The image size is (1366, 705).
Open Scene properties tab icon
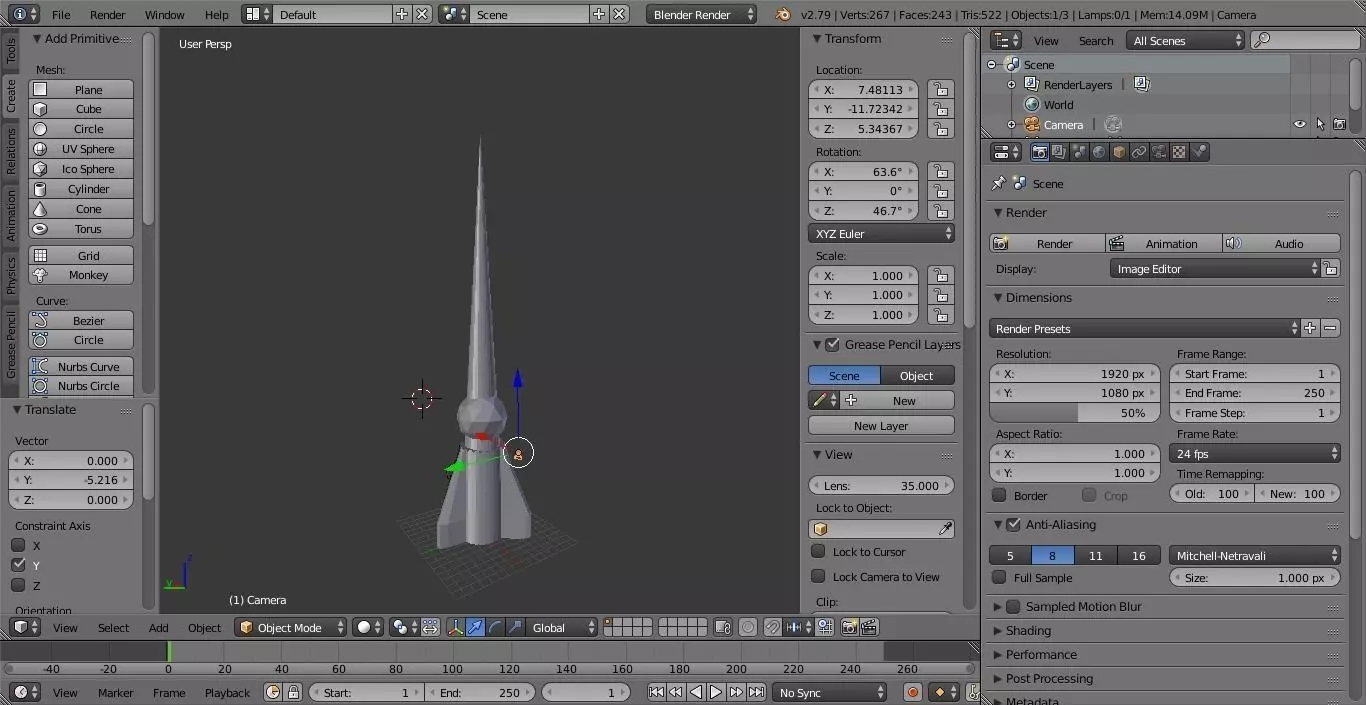[1079, 152]
